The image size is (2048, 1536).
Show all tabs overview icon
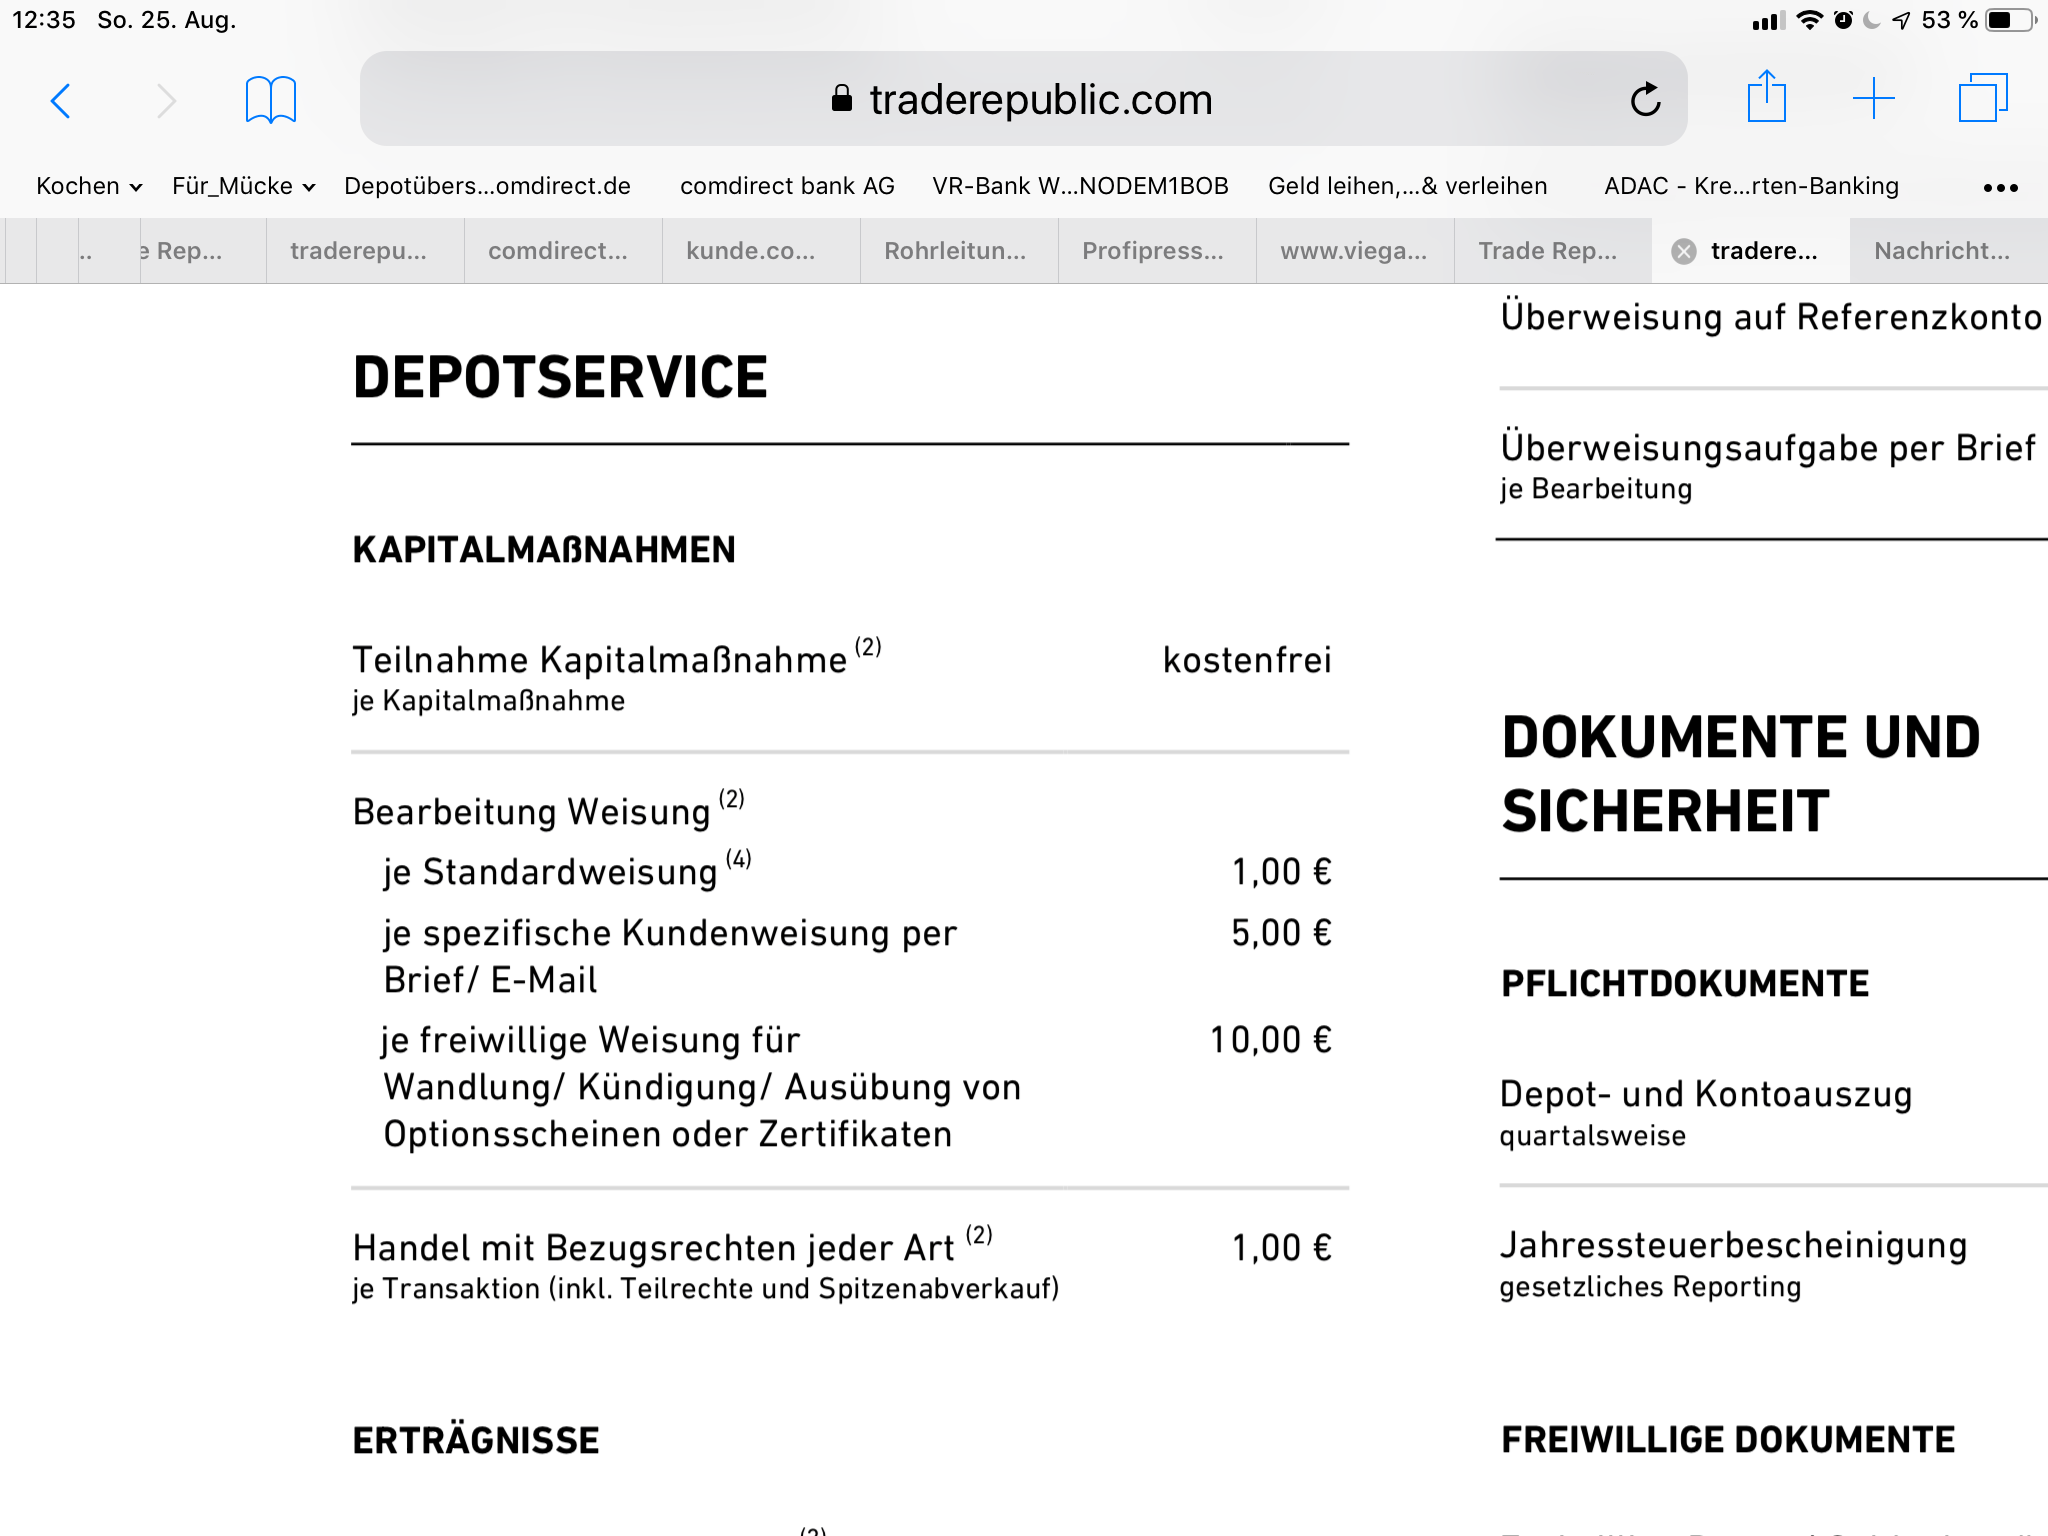coord(1983,98)
